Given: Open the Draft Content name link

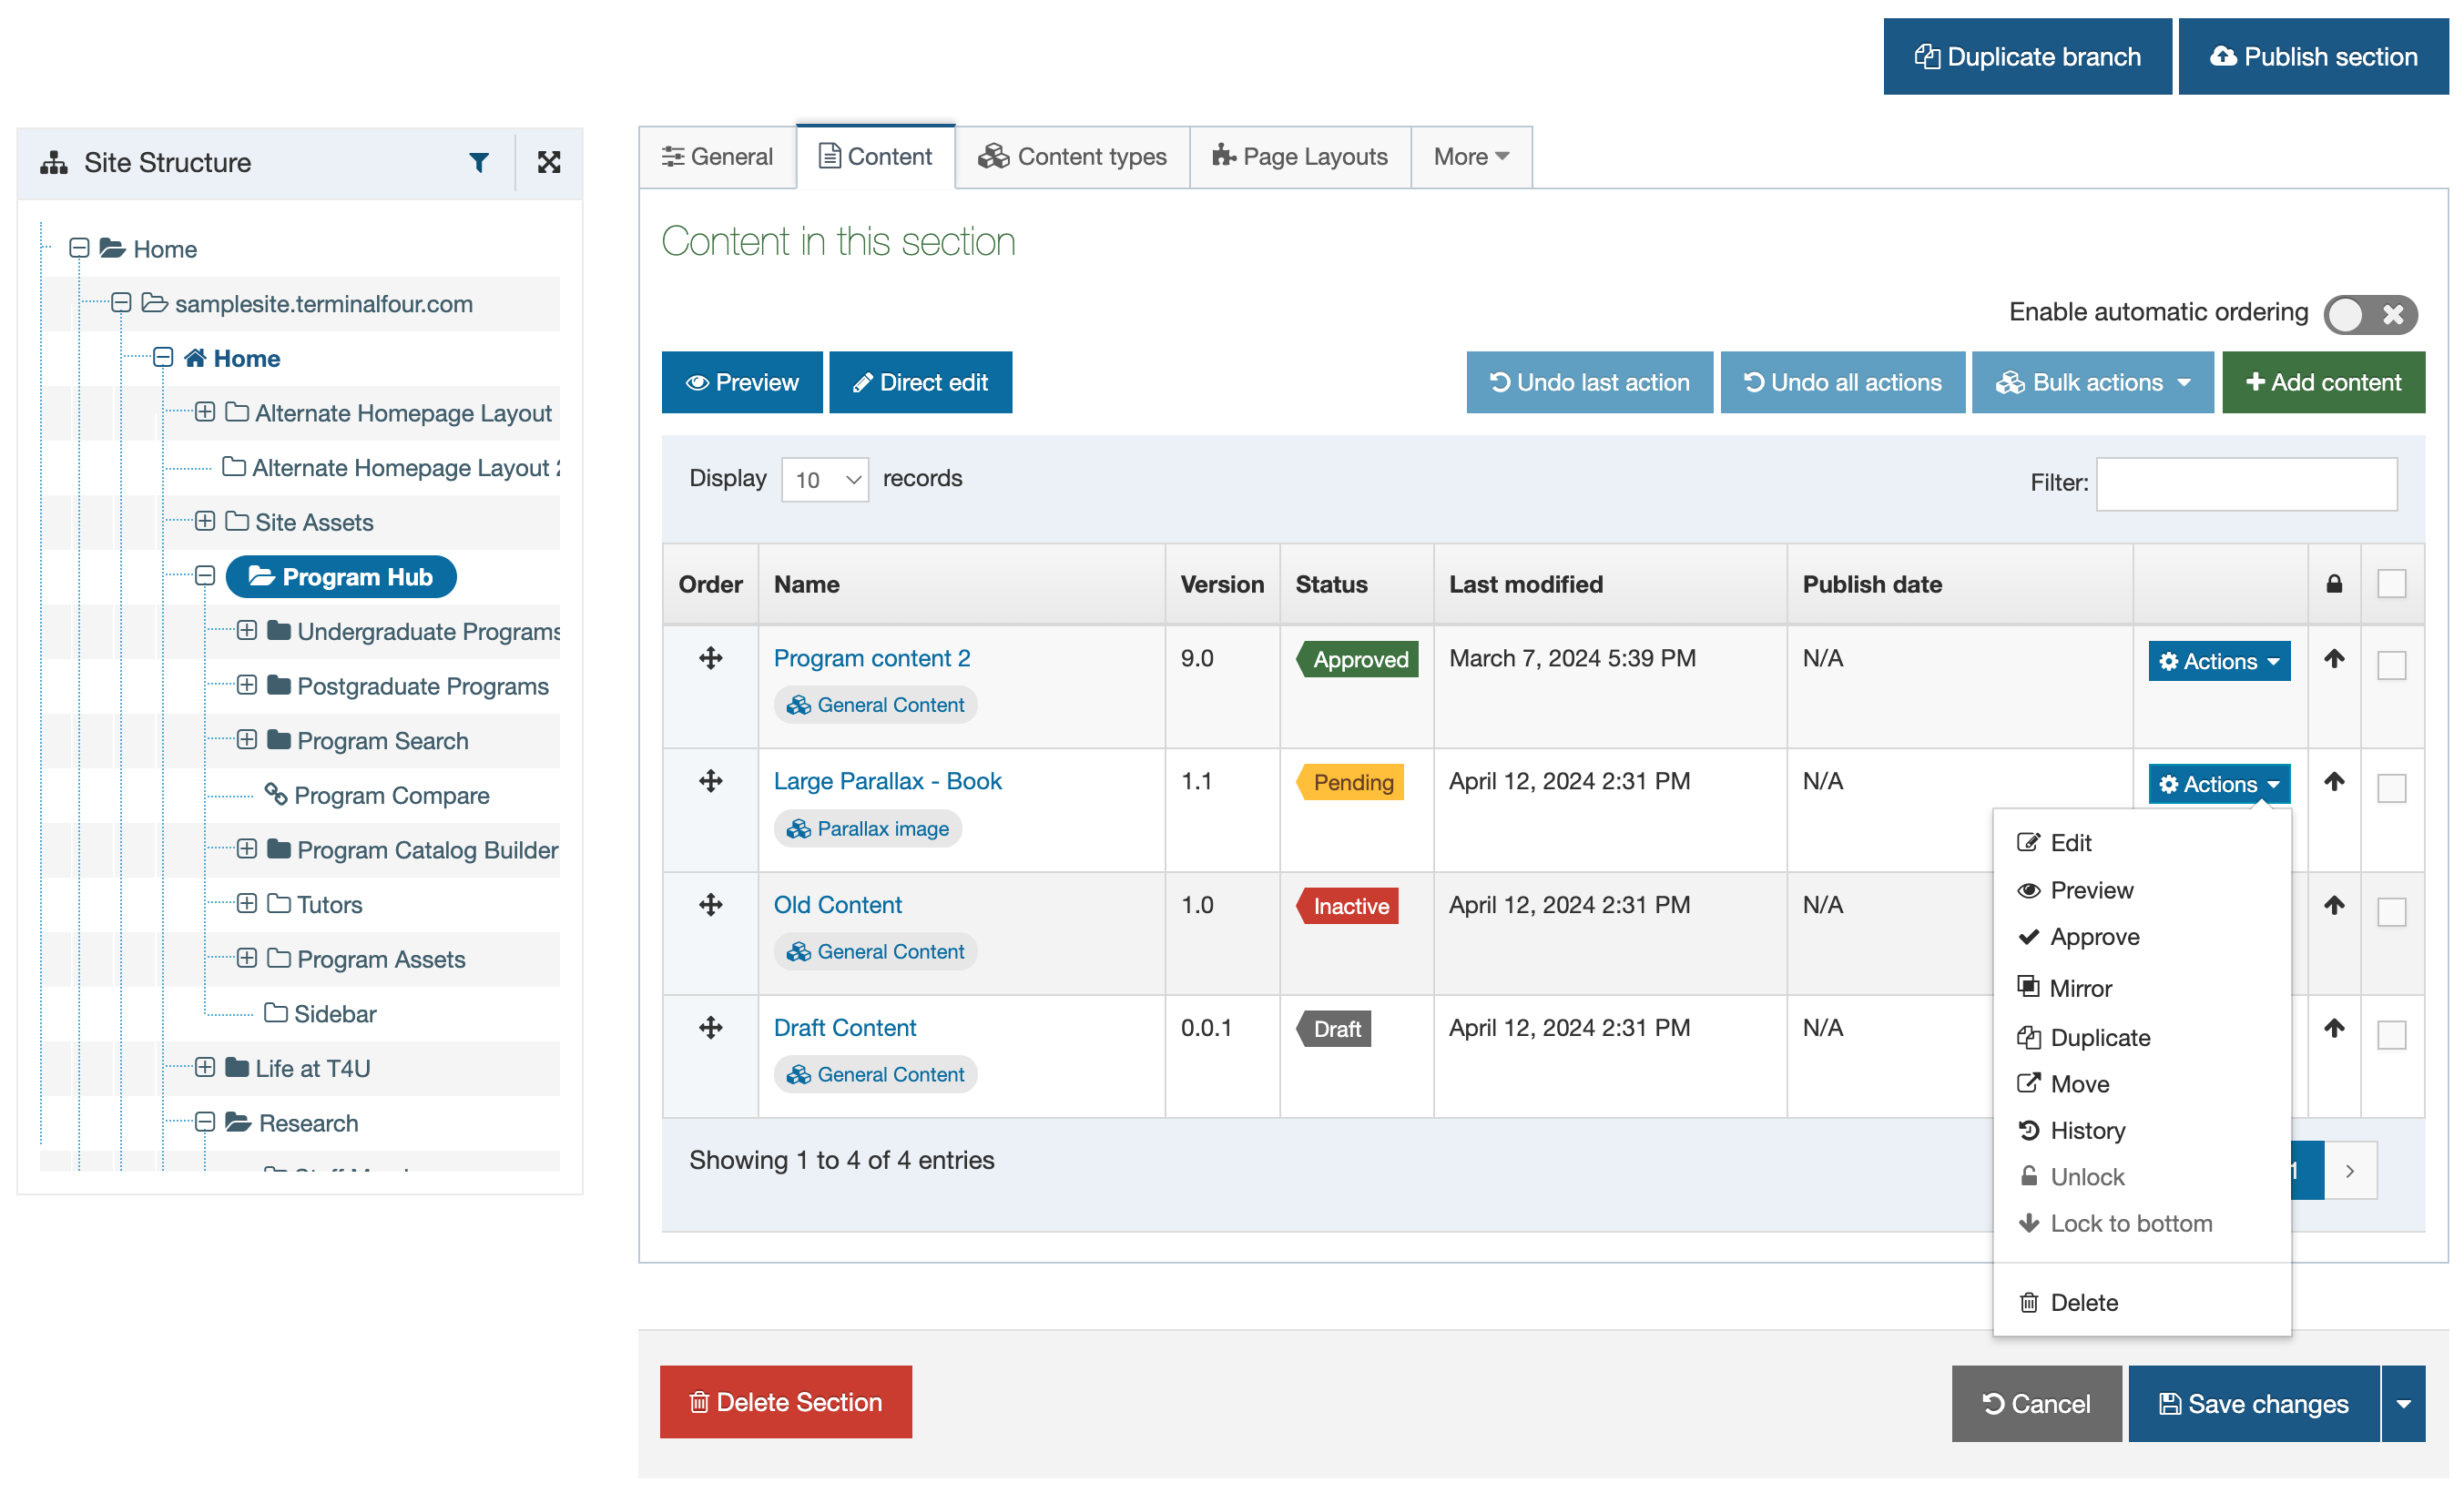Looking at the screenshot, I should pos(845,1028).
